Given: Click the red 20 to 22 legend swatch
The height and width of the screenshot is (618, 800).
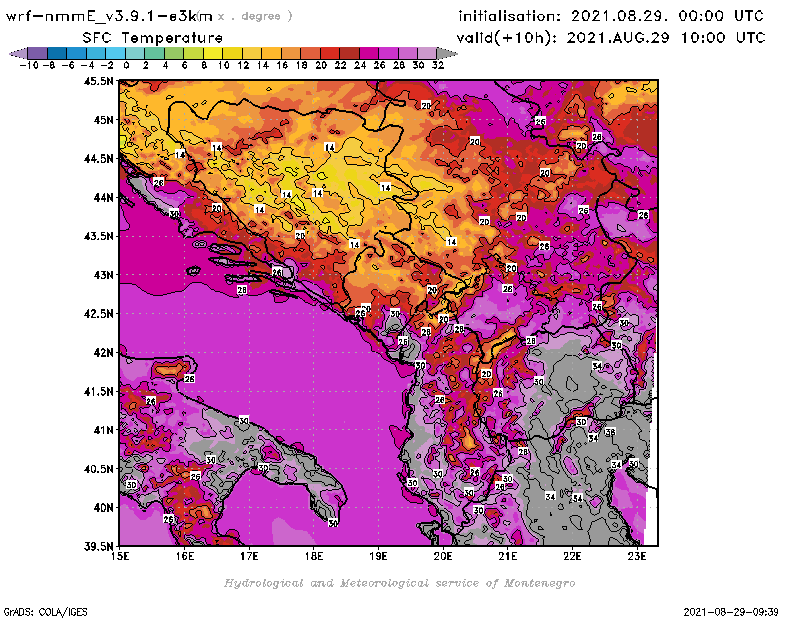Looking at the screenshot, I should [x=330, y=53].
